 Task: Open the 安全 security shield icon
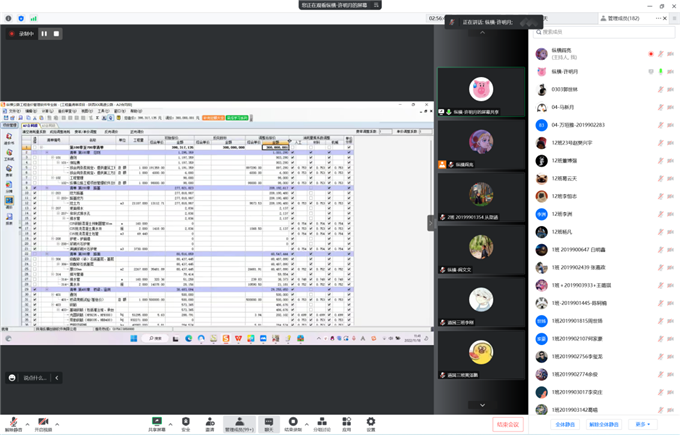pos(185,421)
